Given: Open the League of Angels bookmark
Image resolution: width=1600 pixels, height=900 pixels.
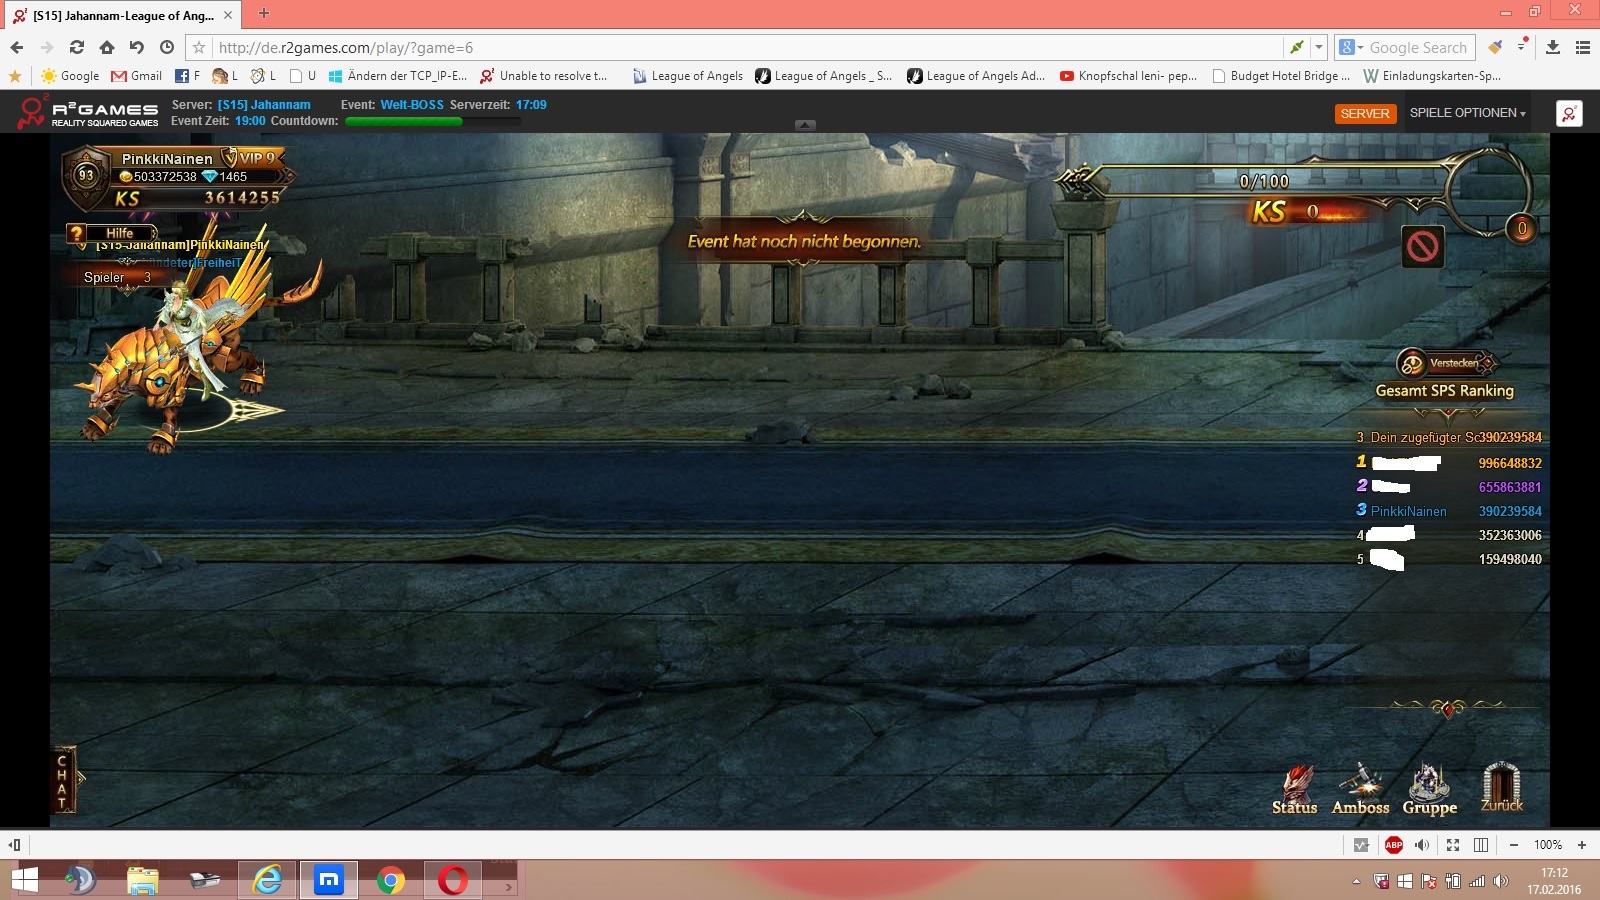Looking at the screenshot, I should click(688, 76).
